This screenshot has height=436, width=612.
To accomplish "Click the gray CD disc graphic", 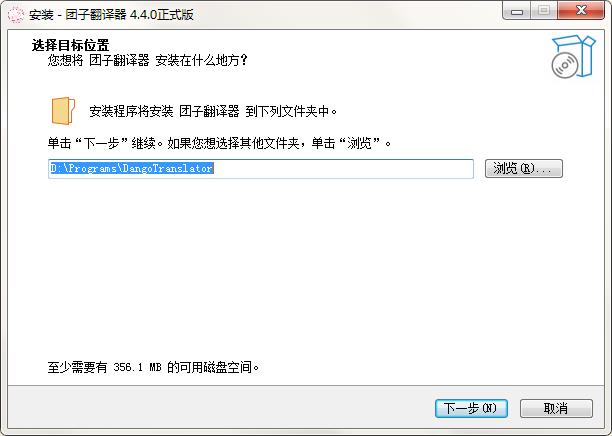I will 564,66.
